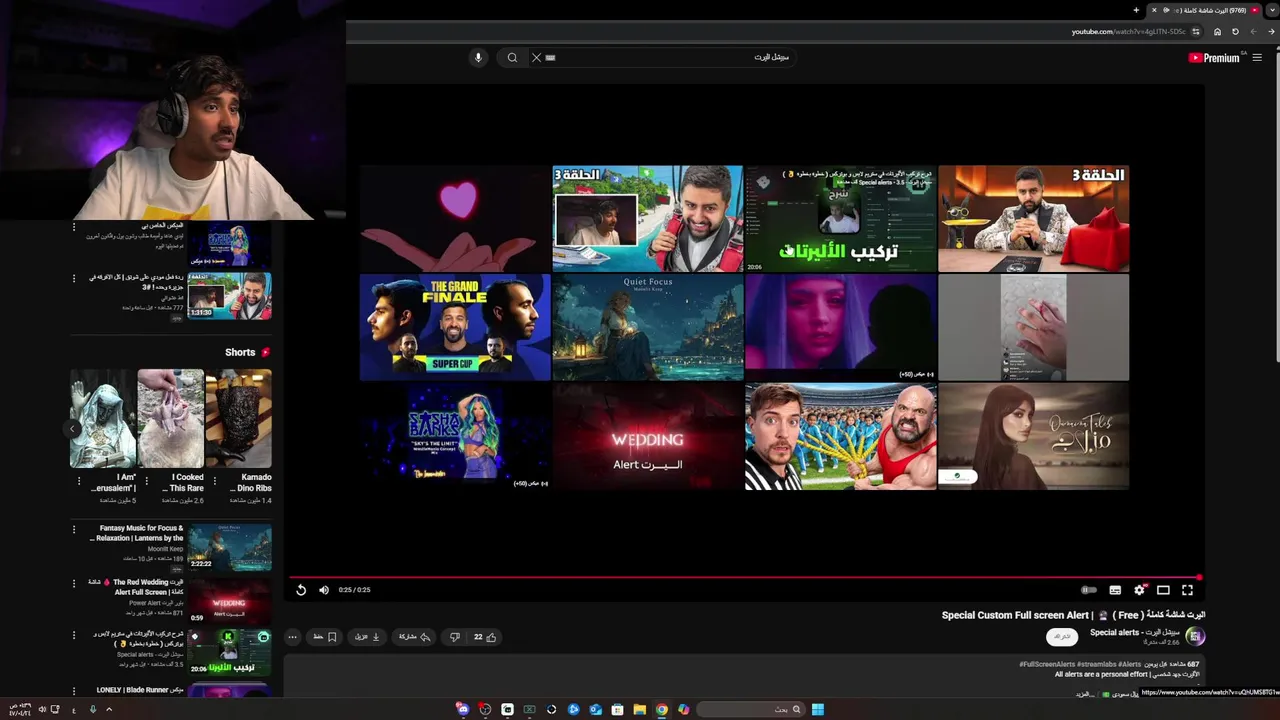Open the woman portrait endscreen video
The height and width of the screenshot is (720, 1280).
[x=1034, y=437]
